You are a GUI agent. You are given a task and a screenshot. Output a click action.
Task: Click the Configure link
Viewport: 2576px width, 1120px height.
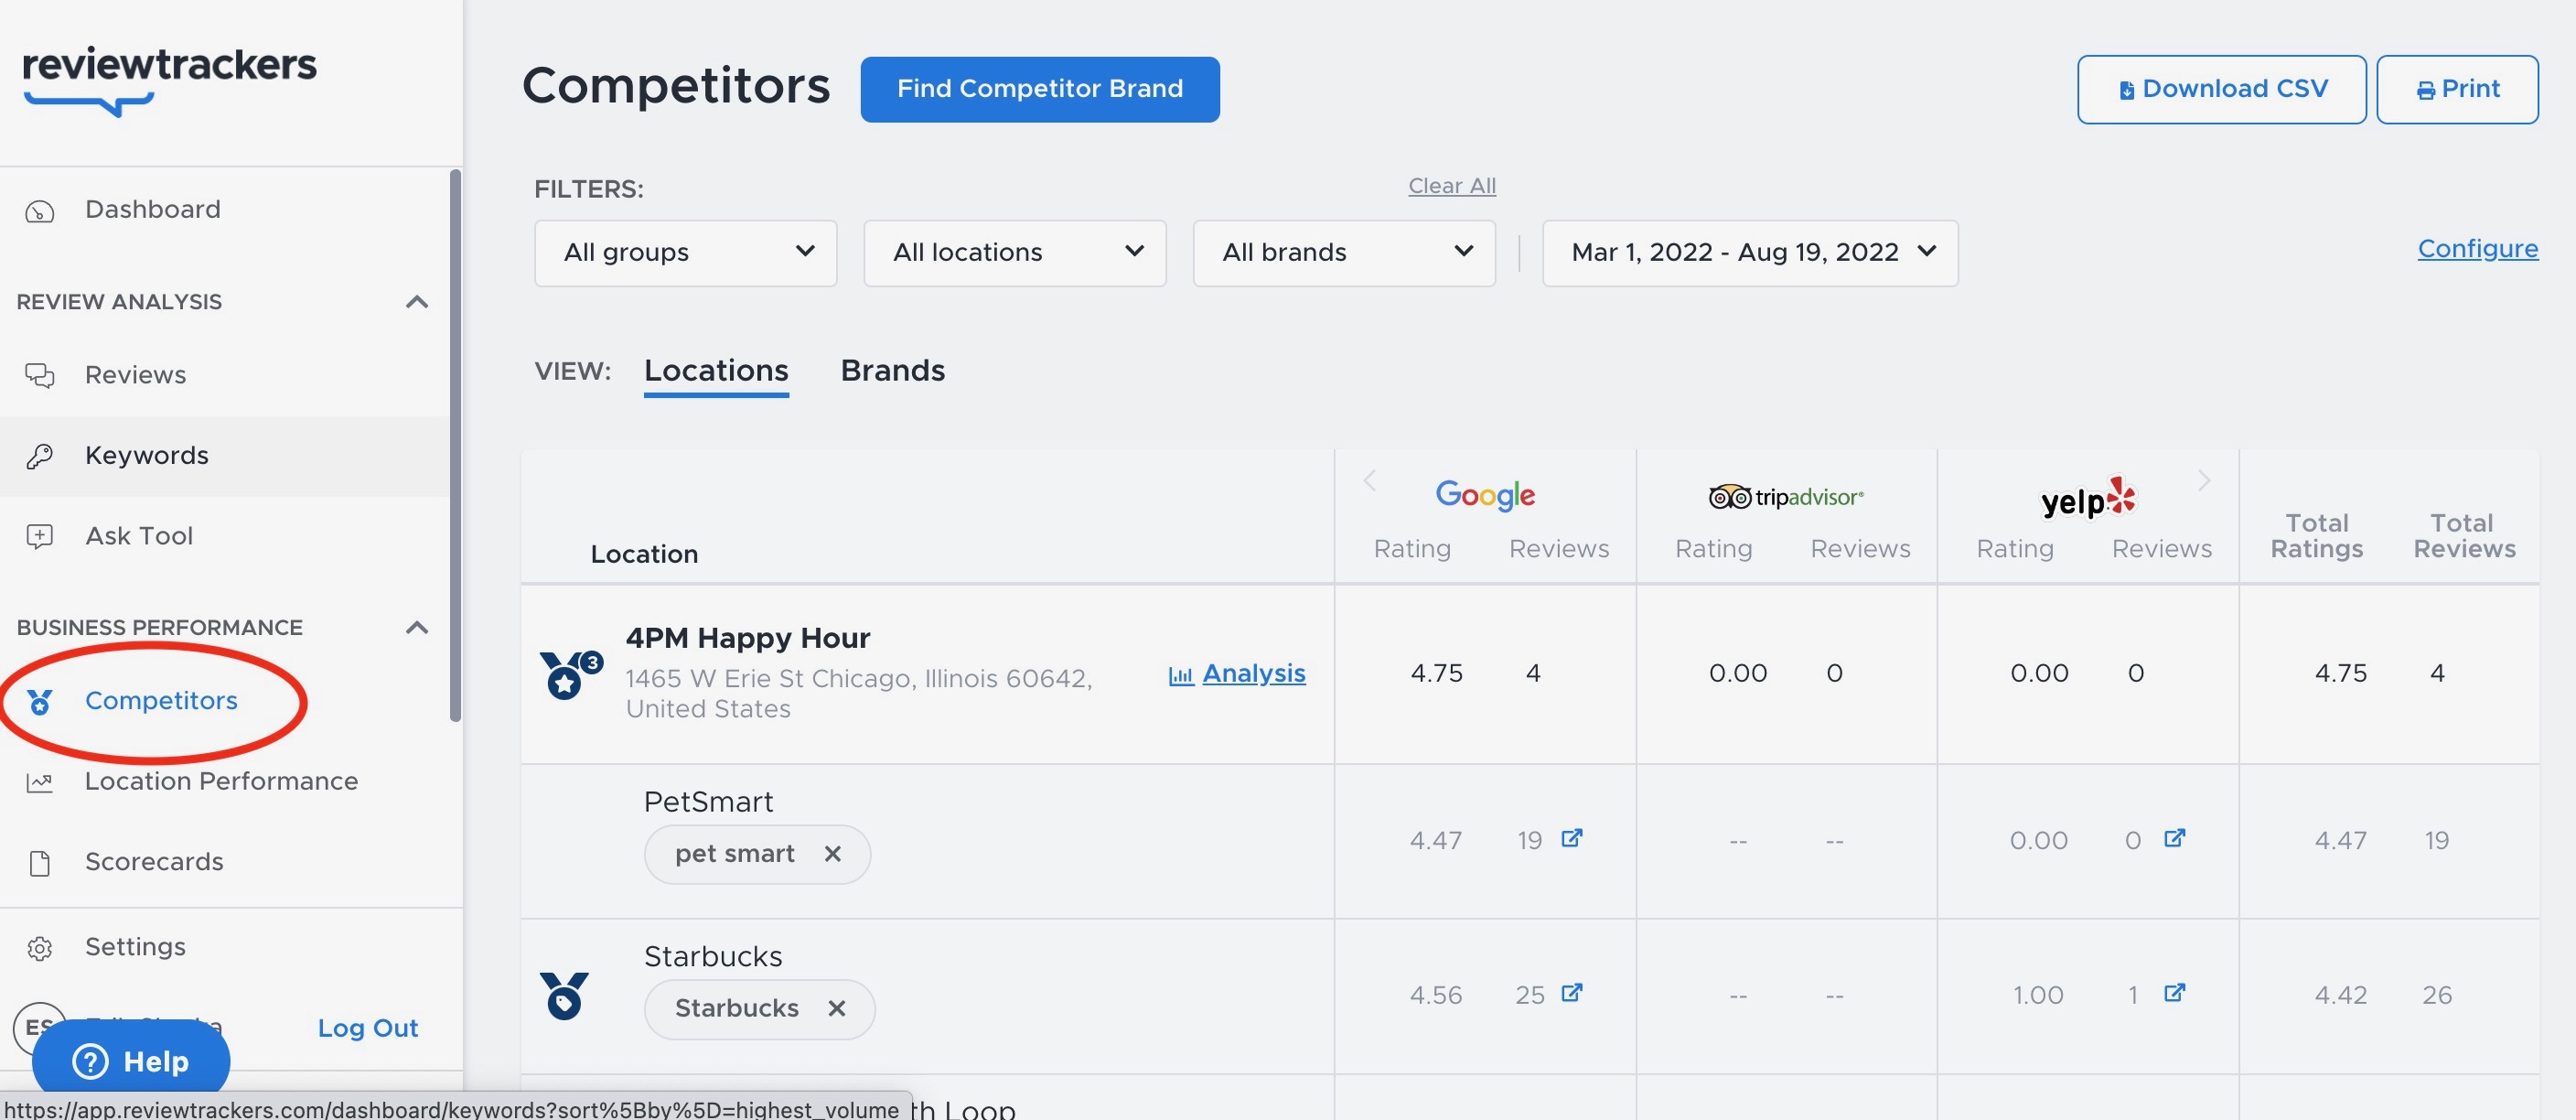click(x=2477, y=249)
